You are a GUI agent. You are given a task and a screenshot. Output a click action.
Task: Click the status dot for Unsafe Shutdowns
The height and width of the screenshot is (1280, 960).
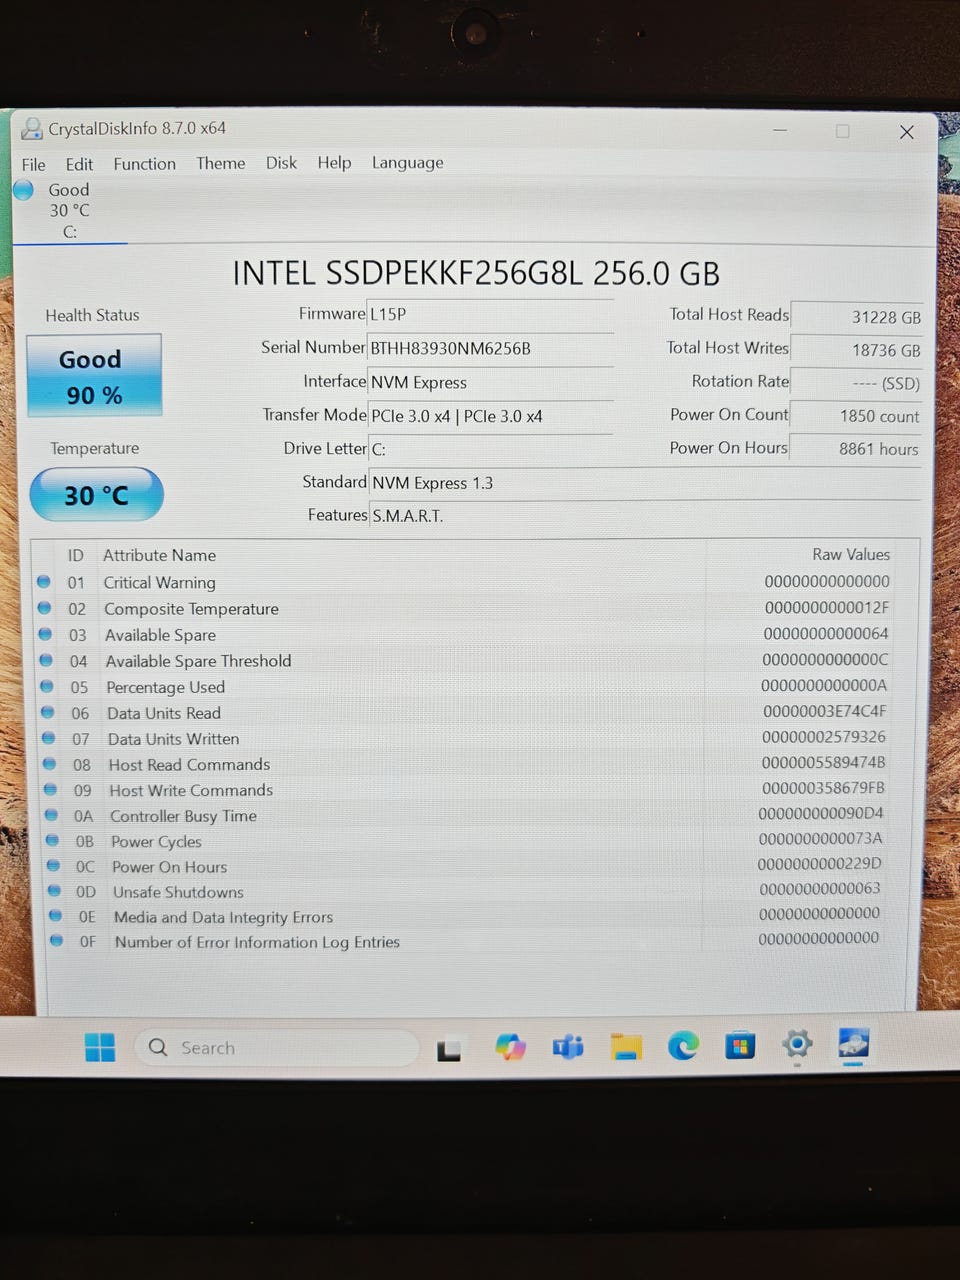pyautogui.click(x=55, y=890)
